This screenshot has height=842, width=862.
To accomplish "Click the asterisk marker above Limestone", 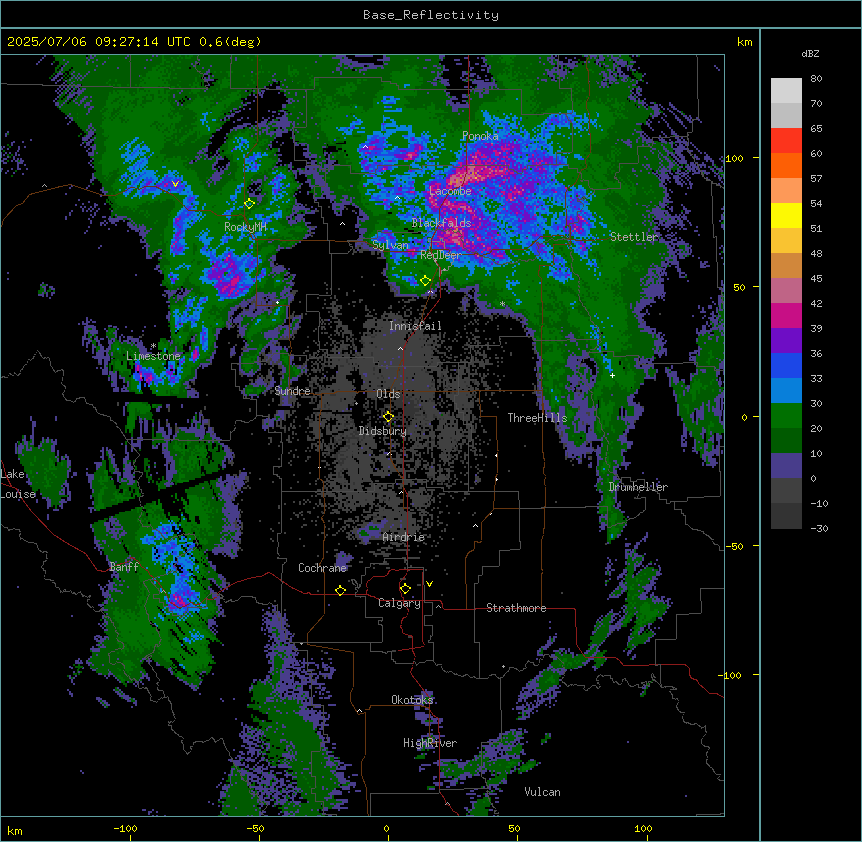I will 153,346.
